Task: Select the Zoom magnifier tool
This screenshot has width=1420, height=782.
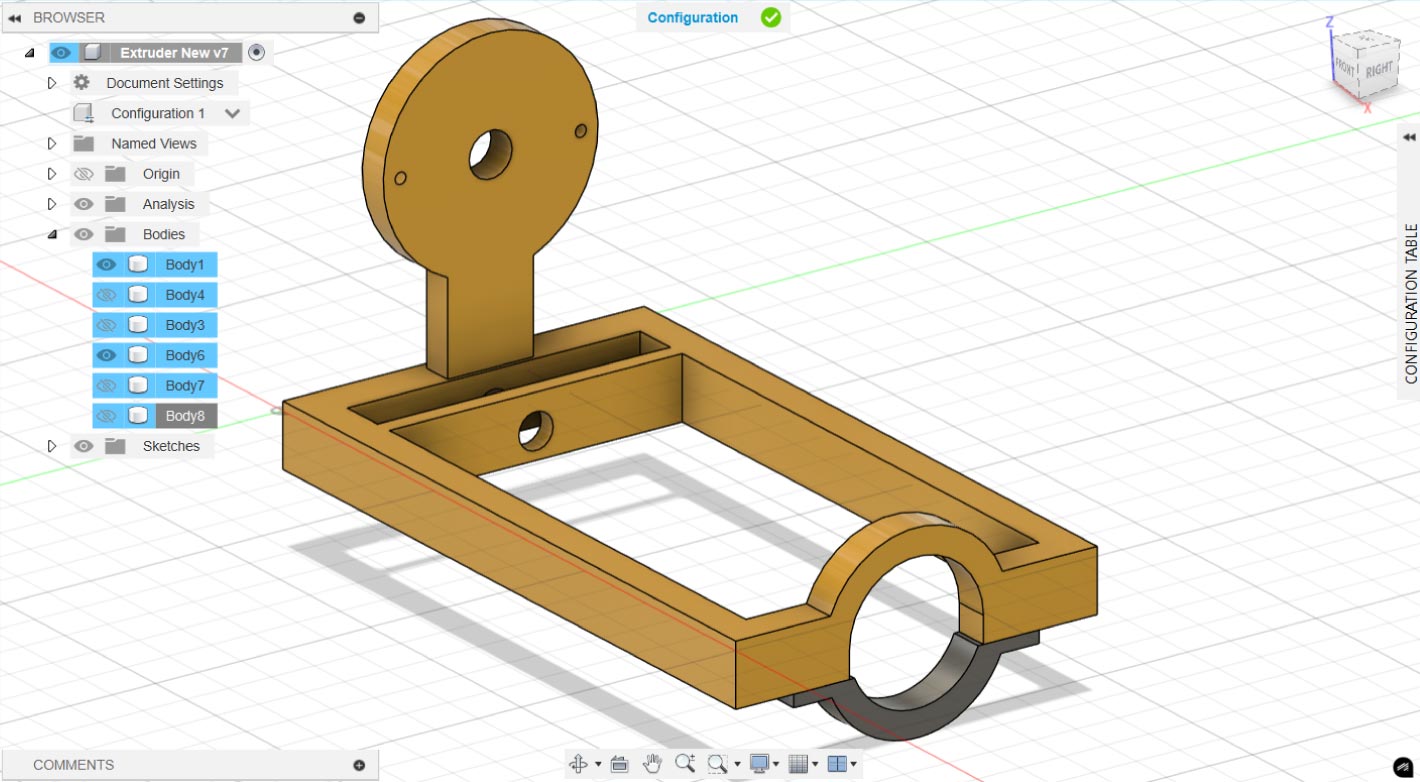Action: (x=685, y=764)
